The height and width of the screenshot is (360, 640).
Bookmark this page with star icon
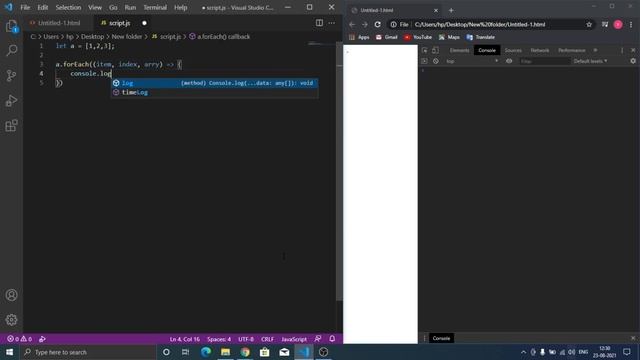click(x=589, y=24)
